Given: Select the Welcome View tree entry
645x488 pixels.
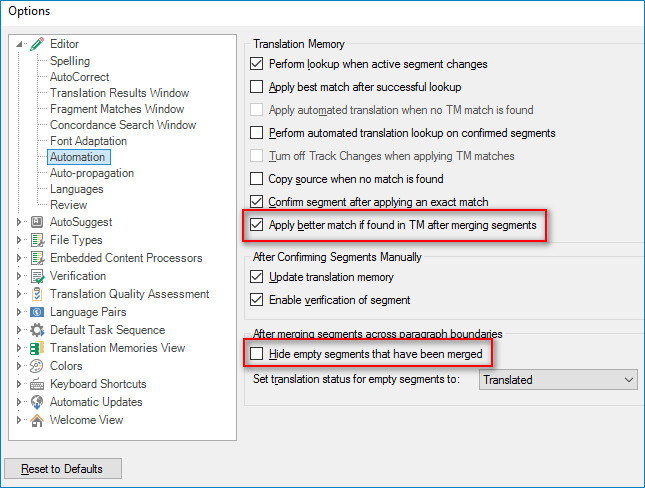Looking at the screenshot, I should coord(86,420).
